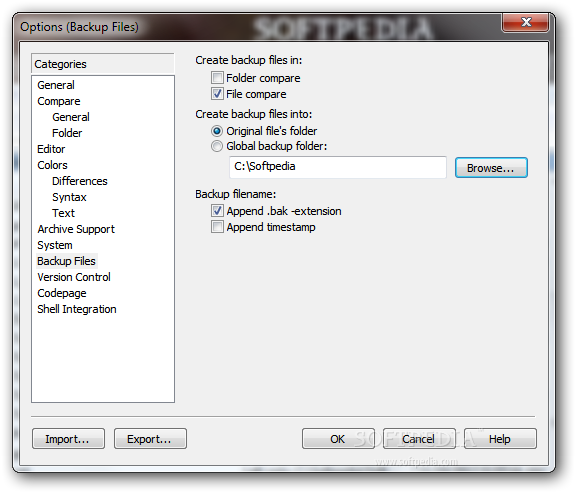Open Differences under Colors

[x=80, y=181]
